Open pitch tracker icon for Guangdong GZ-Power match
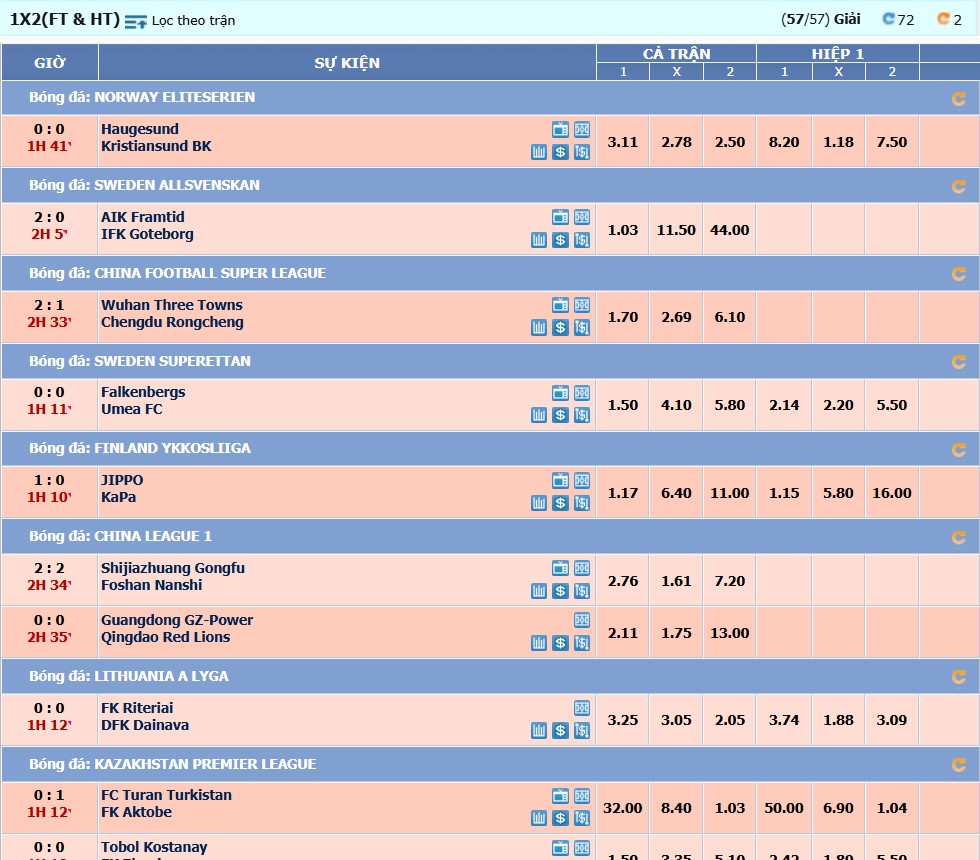 pyautogui.click(x=582, y=620)
